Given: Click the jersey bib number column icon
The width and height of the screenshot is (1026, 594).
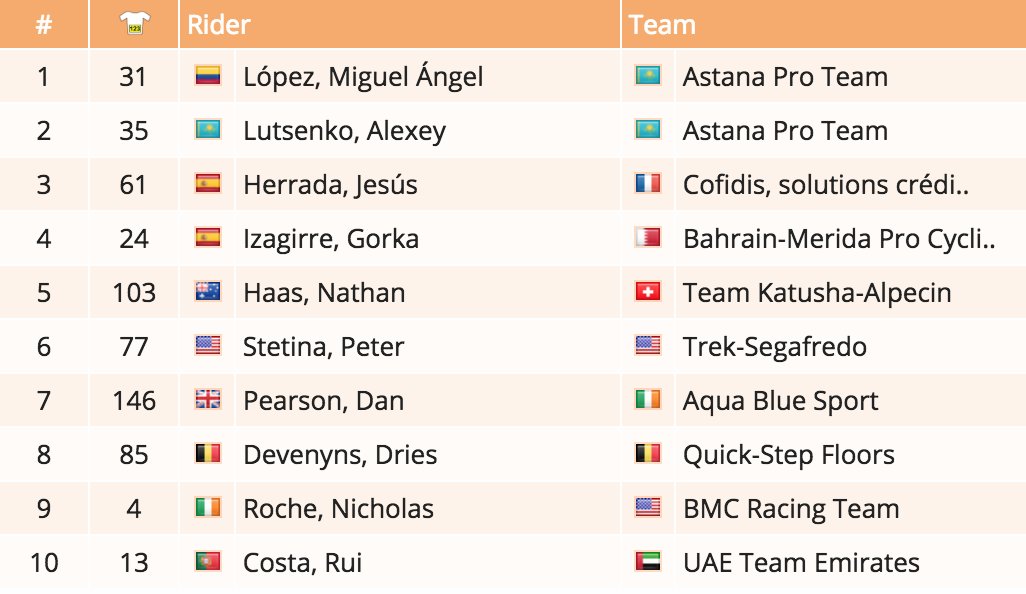Looking at the screenshot, I should tap(134, 24).
